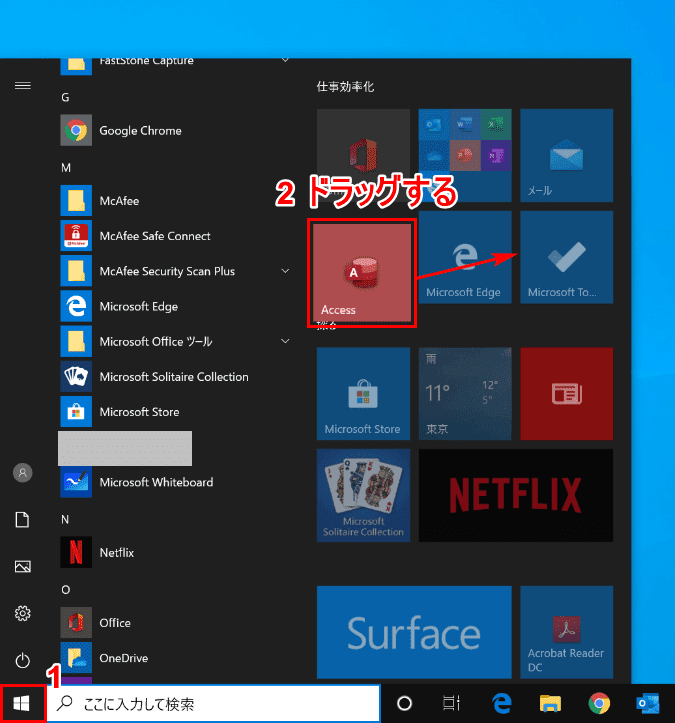675x723 pixels.
Task: Open File Explorer from the taskbar
Action: tap(551, 704)
